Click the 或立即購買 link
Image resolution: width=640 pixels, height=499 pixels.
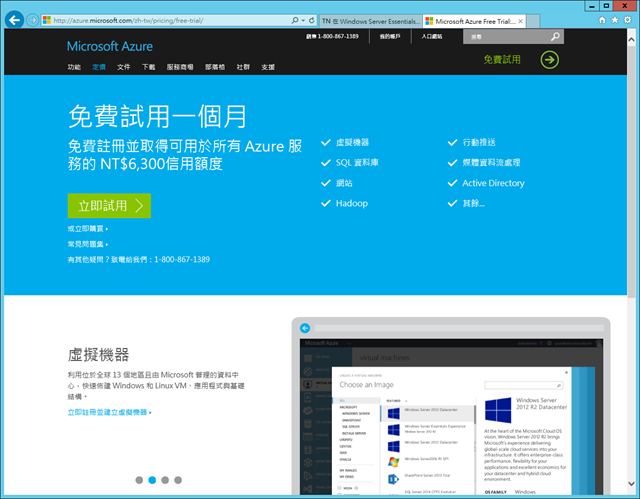point(88,229)
